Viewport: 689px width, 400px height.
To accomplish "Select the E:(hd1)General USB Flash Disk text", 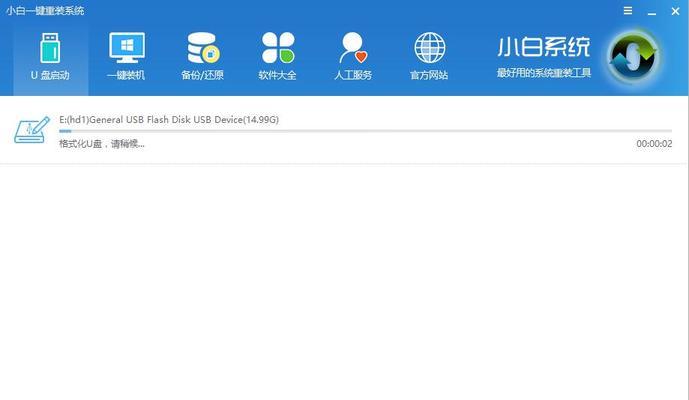I will 169,120.
